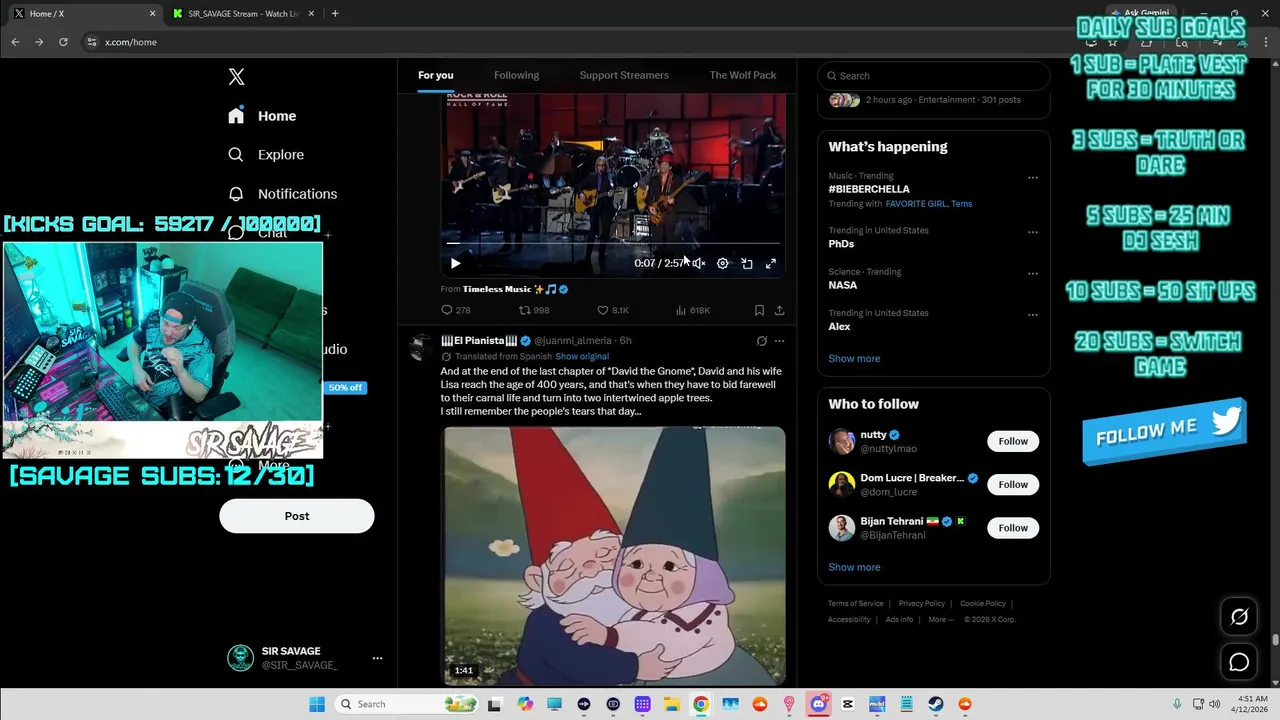
Task: Switch to the Following tab
Action: pos(516,75)
